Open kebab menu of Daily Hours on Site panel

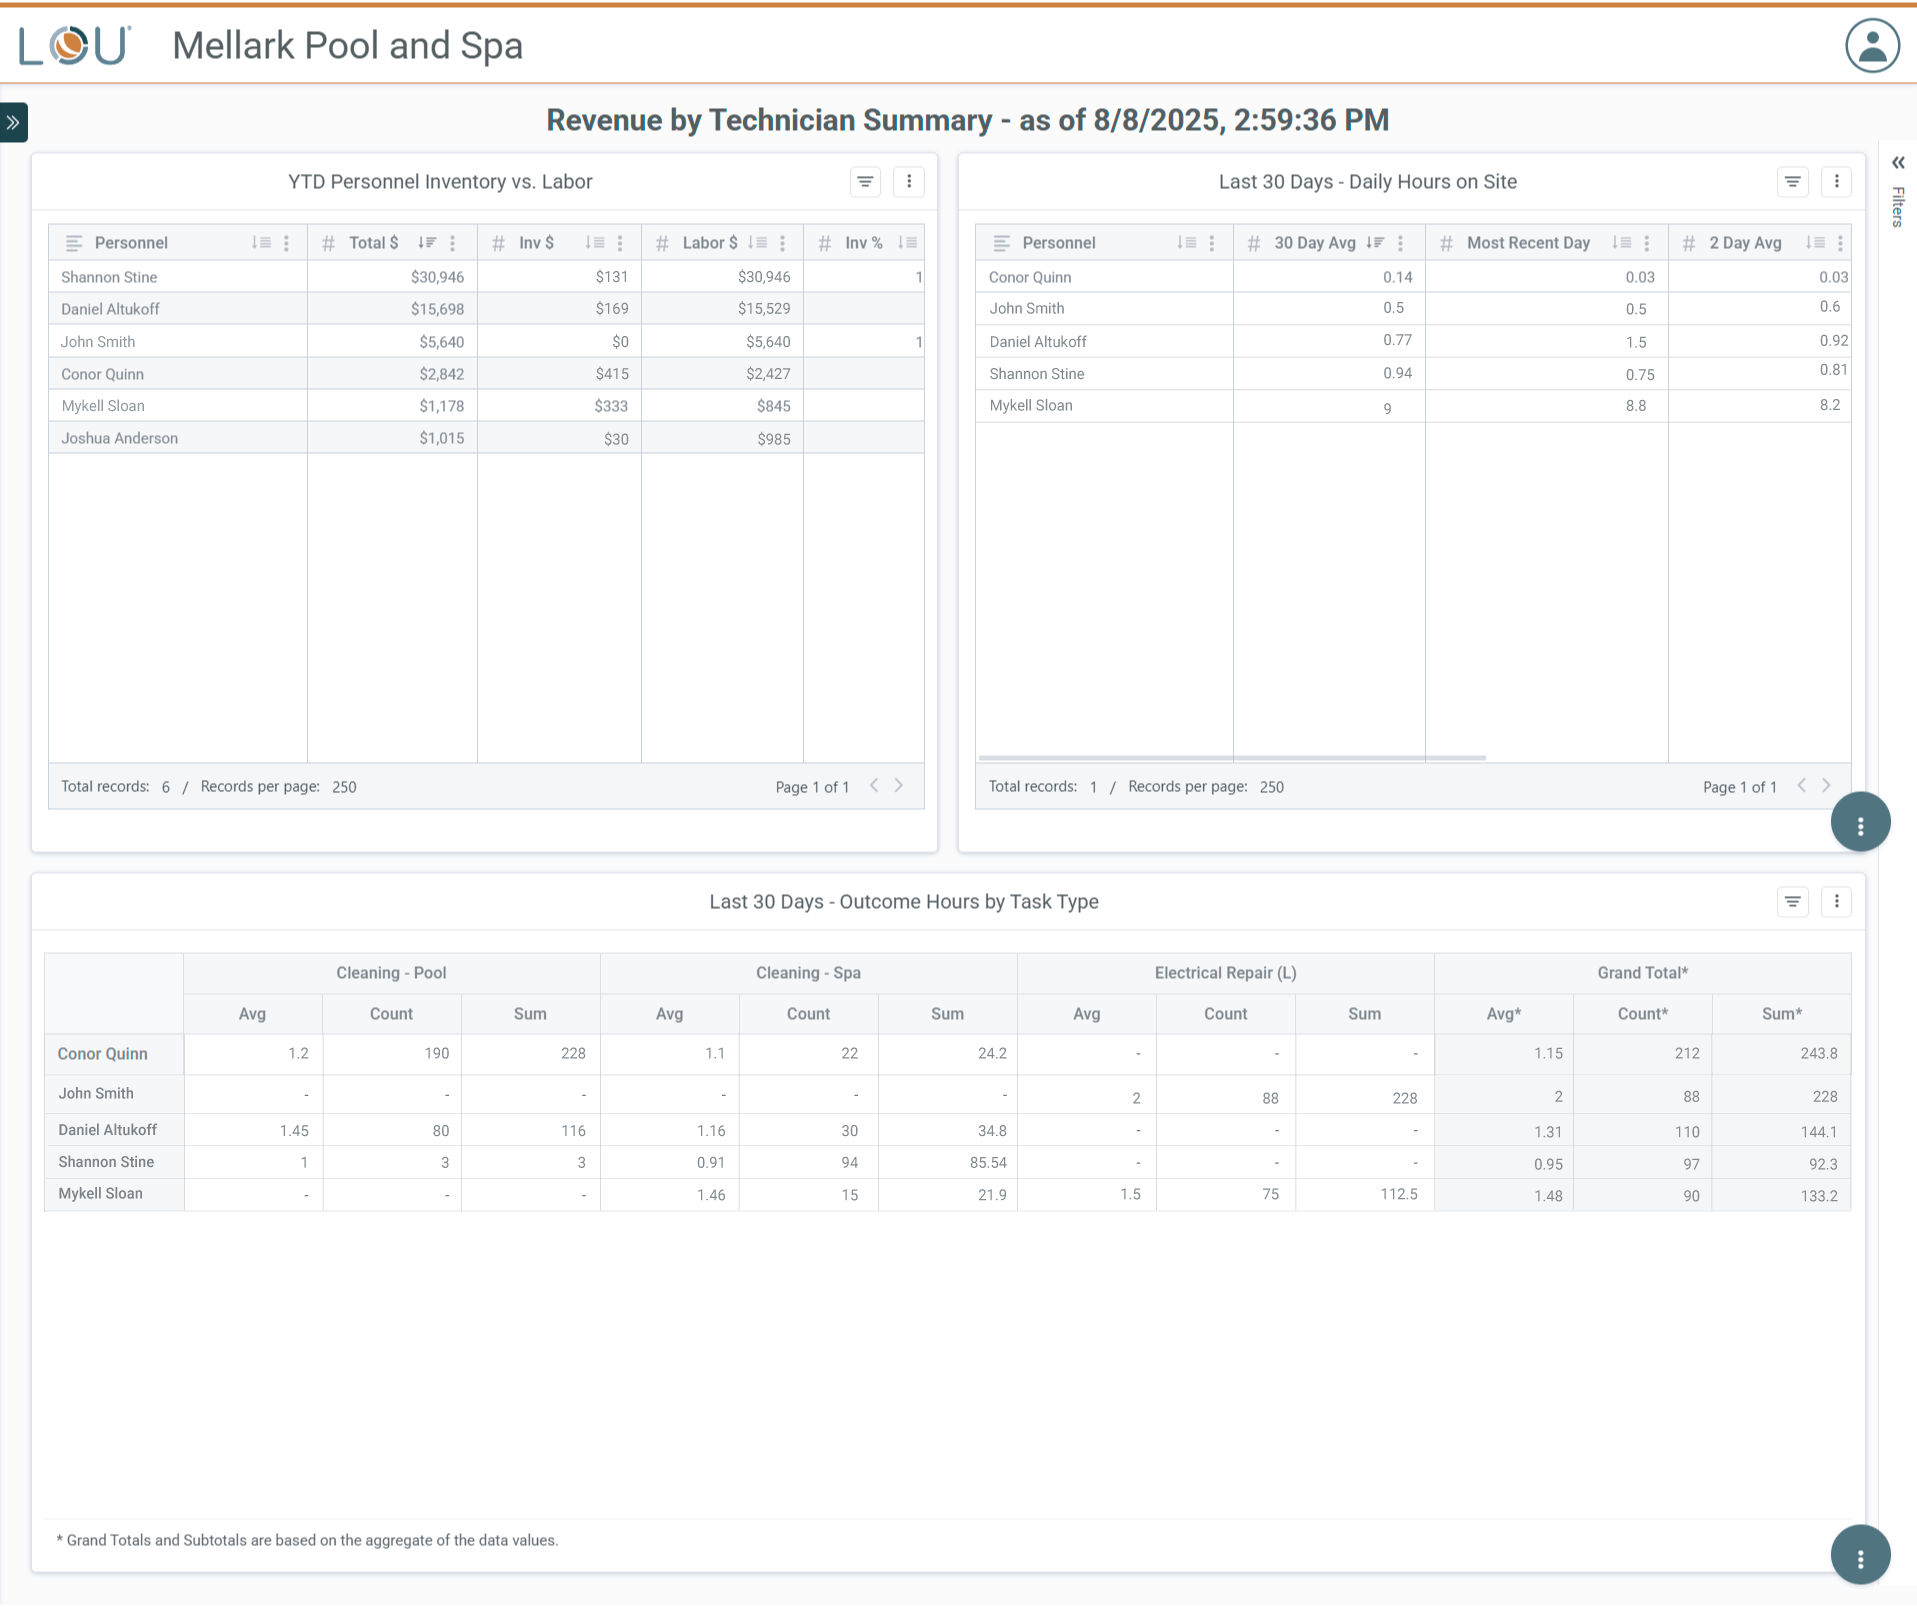point(1836,182)
